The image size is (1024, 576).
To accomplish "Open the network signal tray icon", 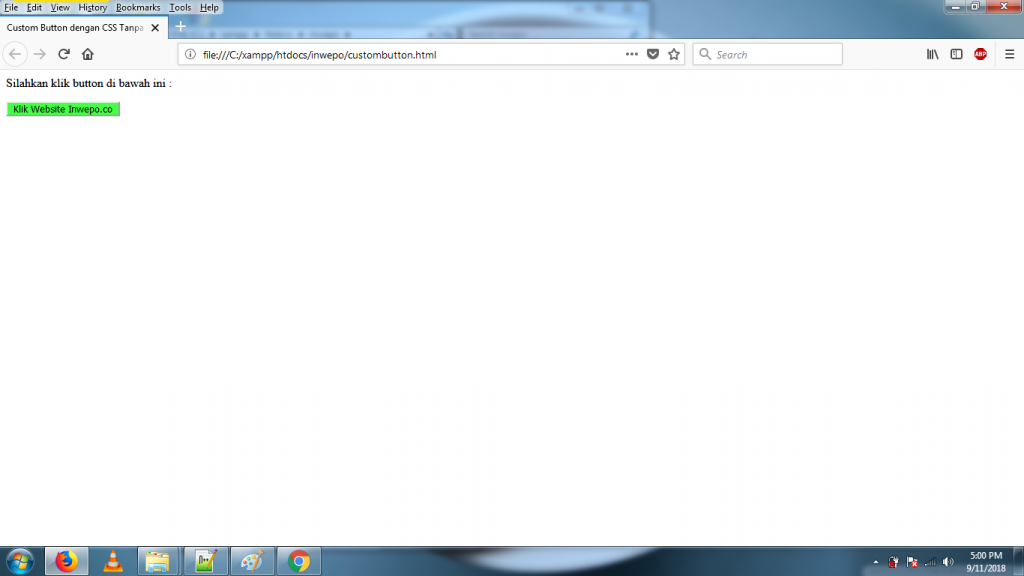I will tap(931, 562).
